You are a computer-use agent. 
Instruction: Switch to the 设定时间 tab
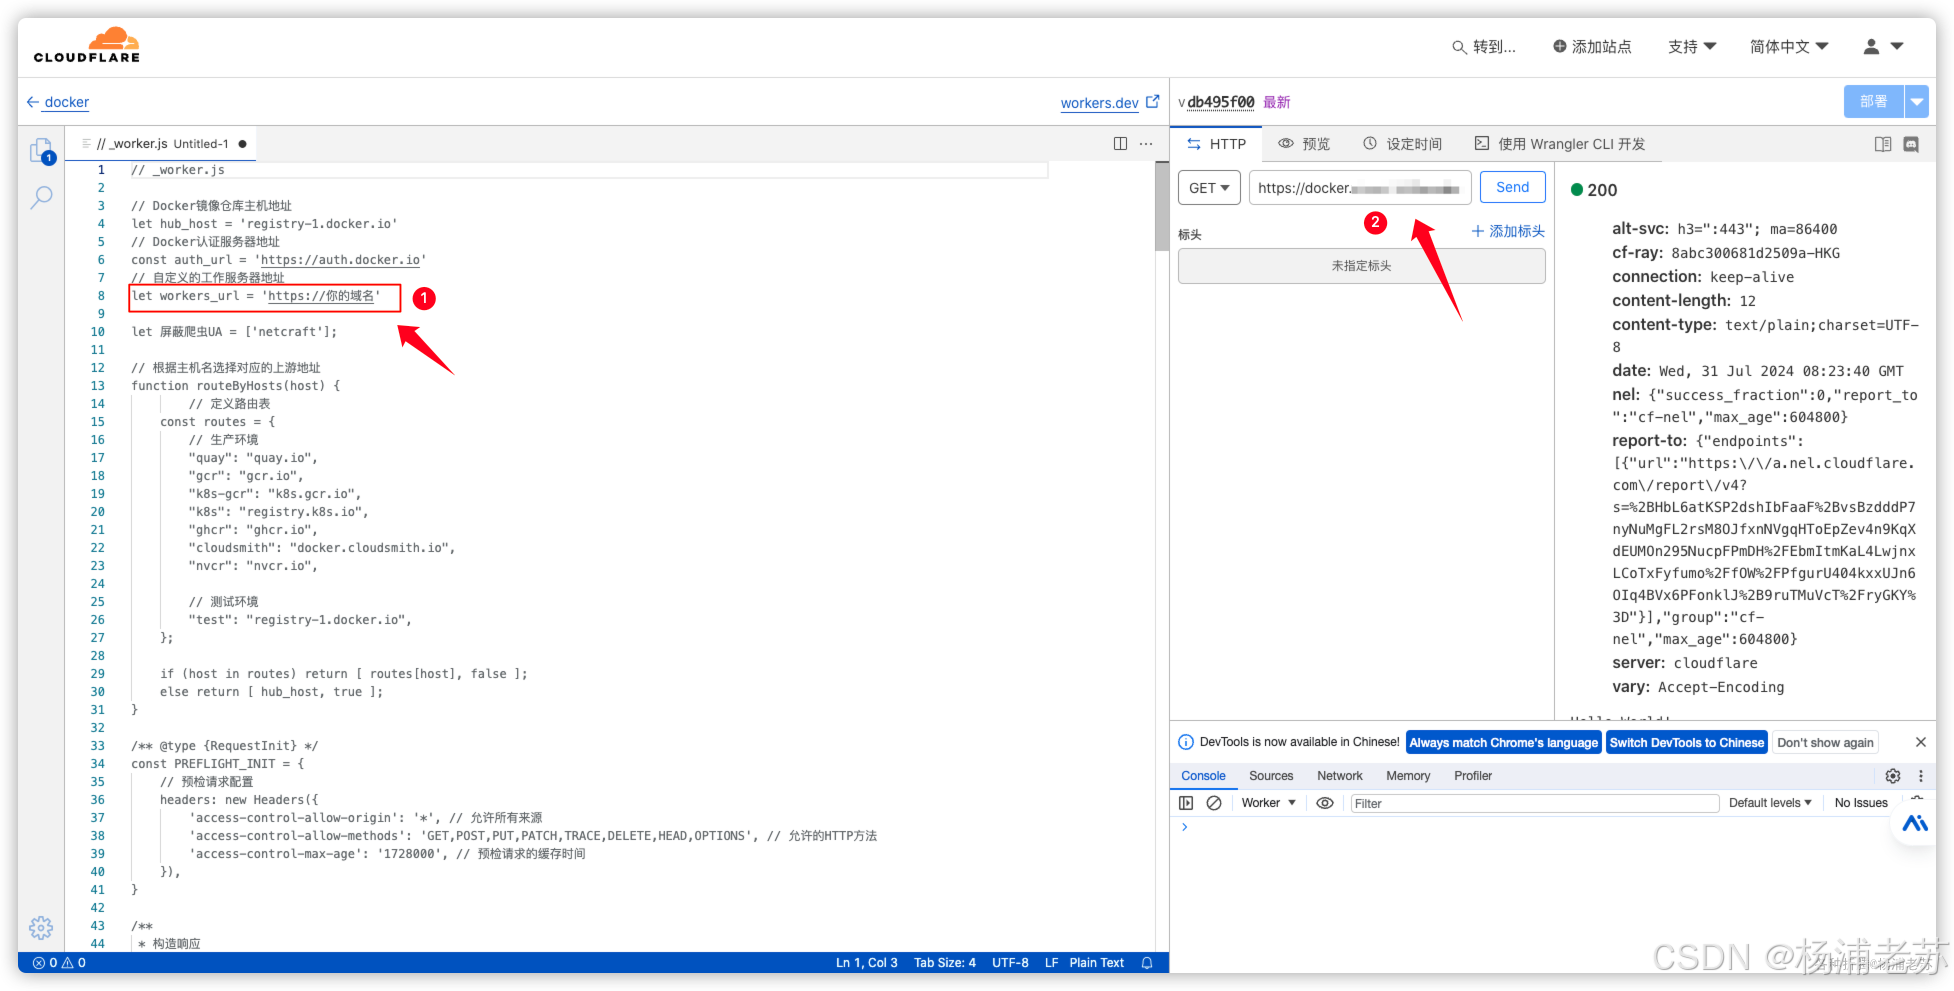(x=1402, y=144)
